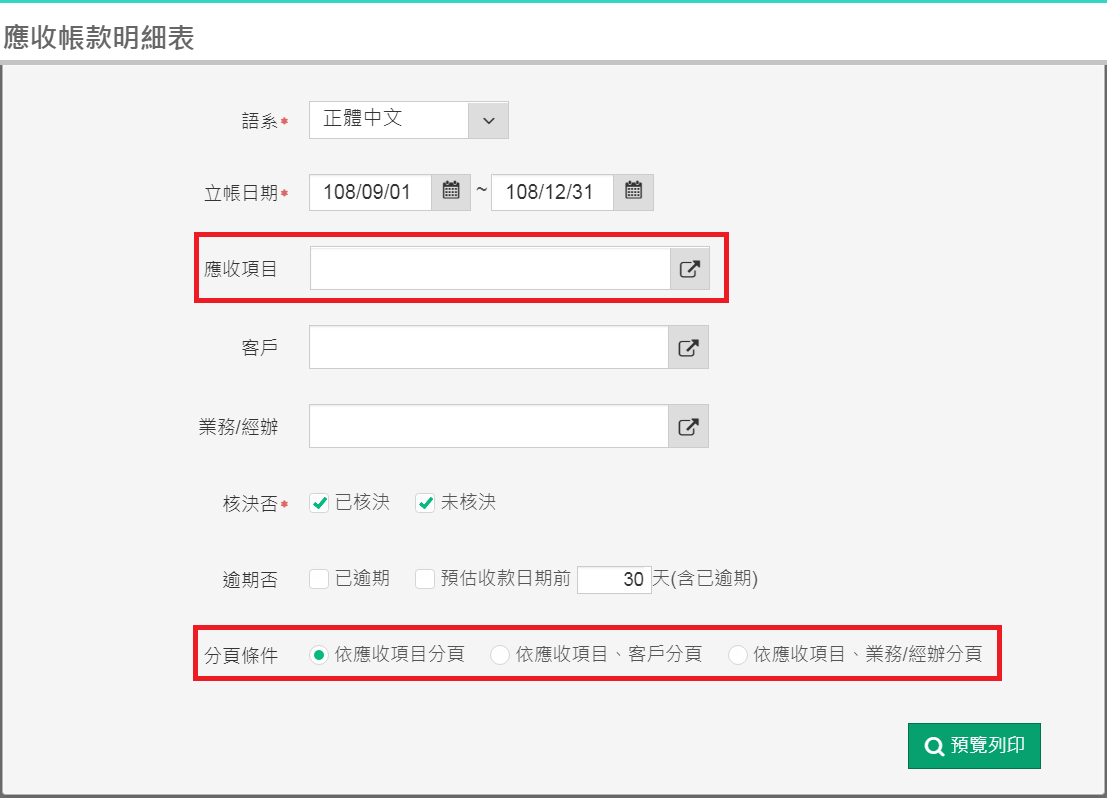1107x798 pixels.
Task: Select 依應收項目、業務/經辦分頁 radio option
Action: click(x=738, y=655)
